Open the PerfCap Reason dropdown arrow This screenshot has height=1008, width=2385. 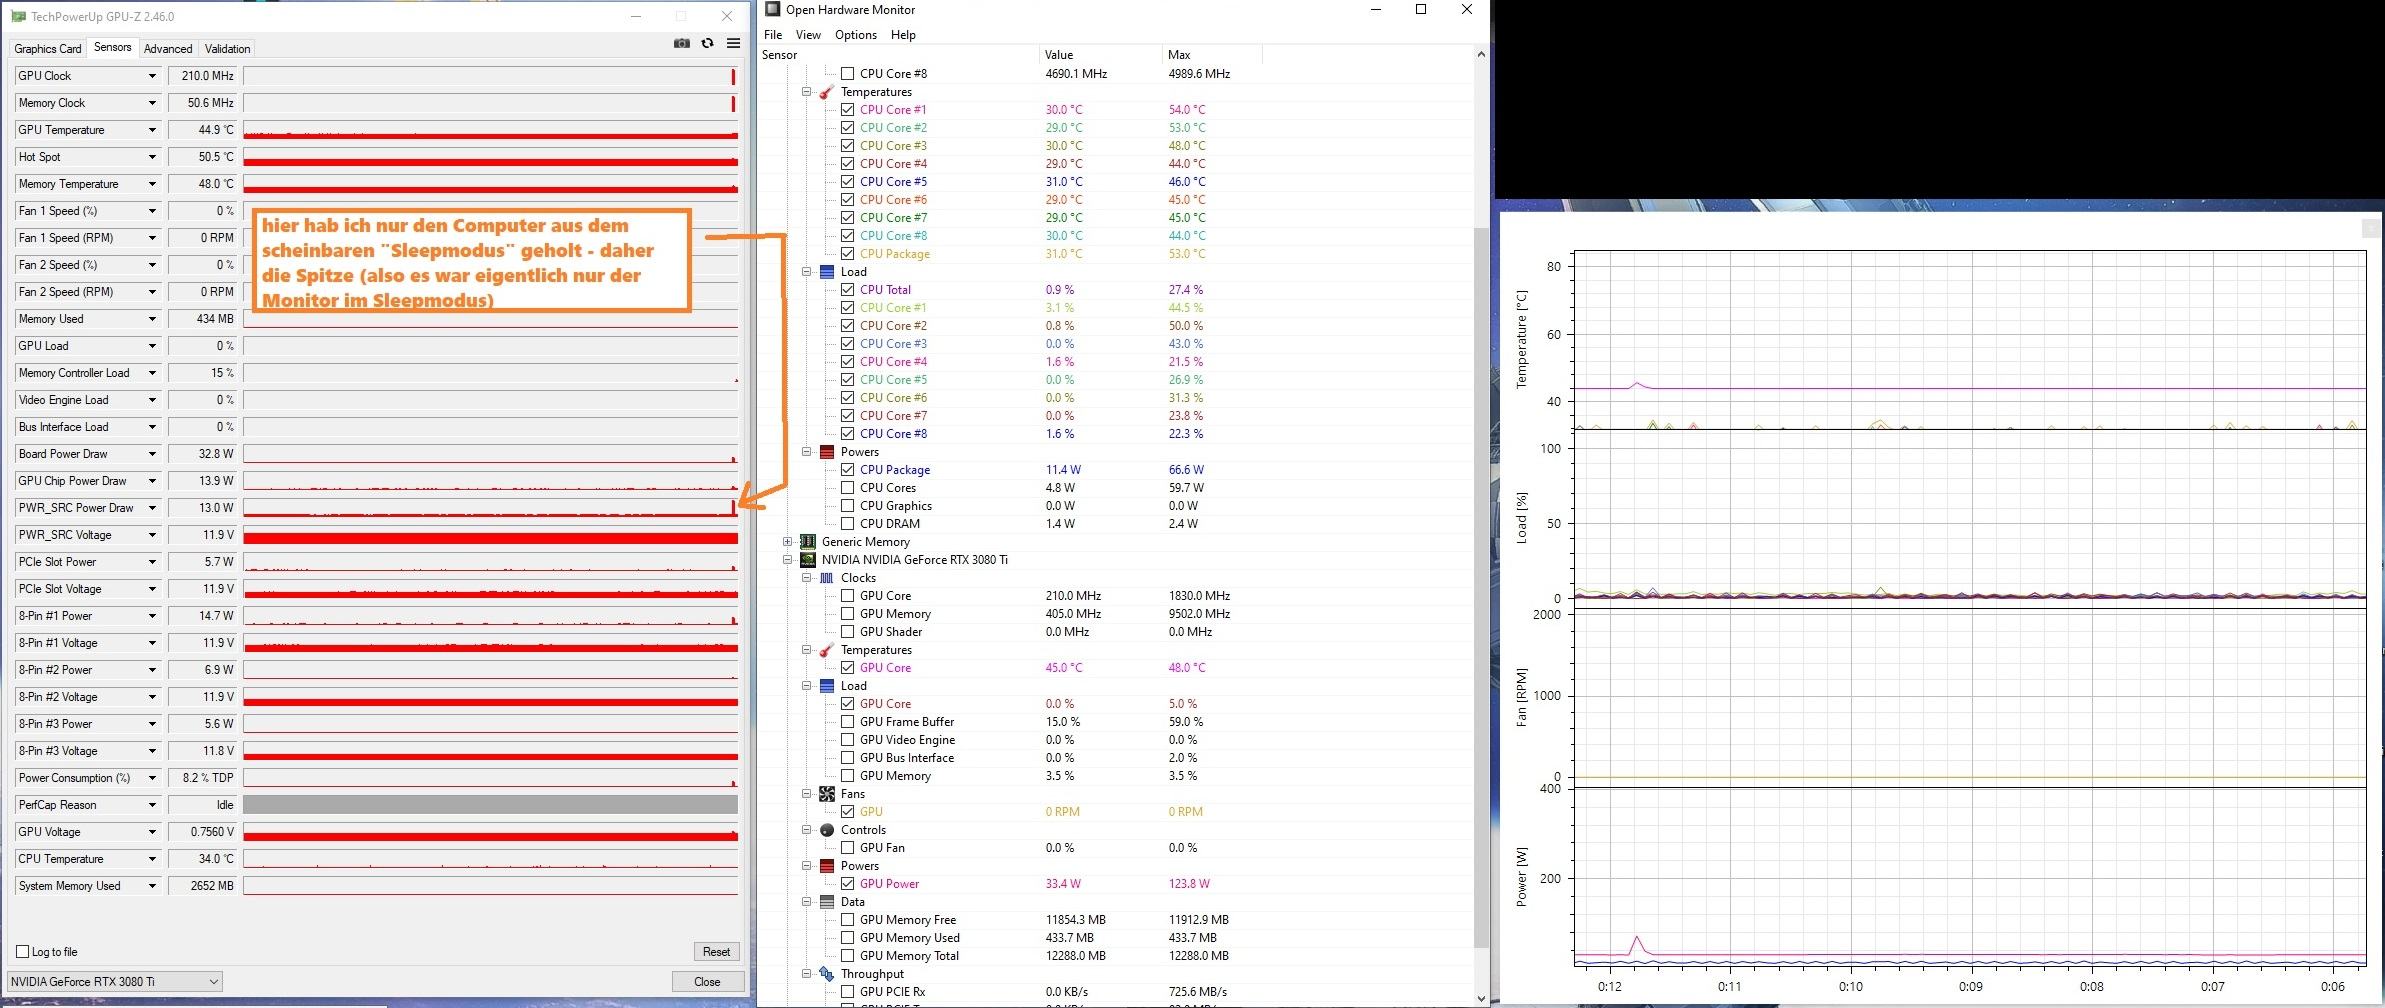click(152, 805)
